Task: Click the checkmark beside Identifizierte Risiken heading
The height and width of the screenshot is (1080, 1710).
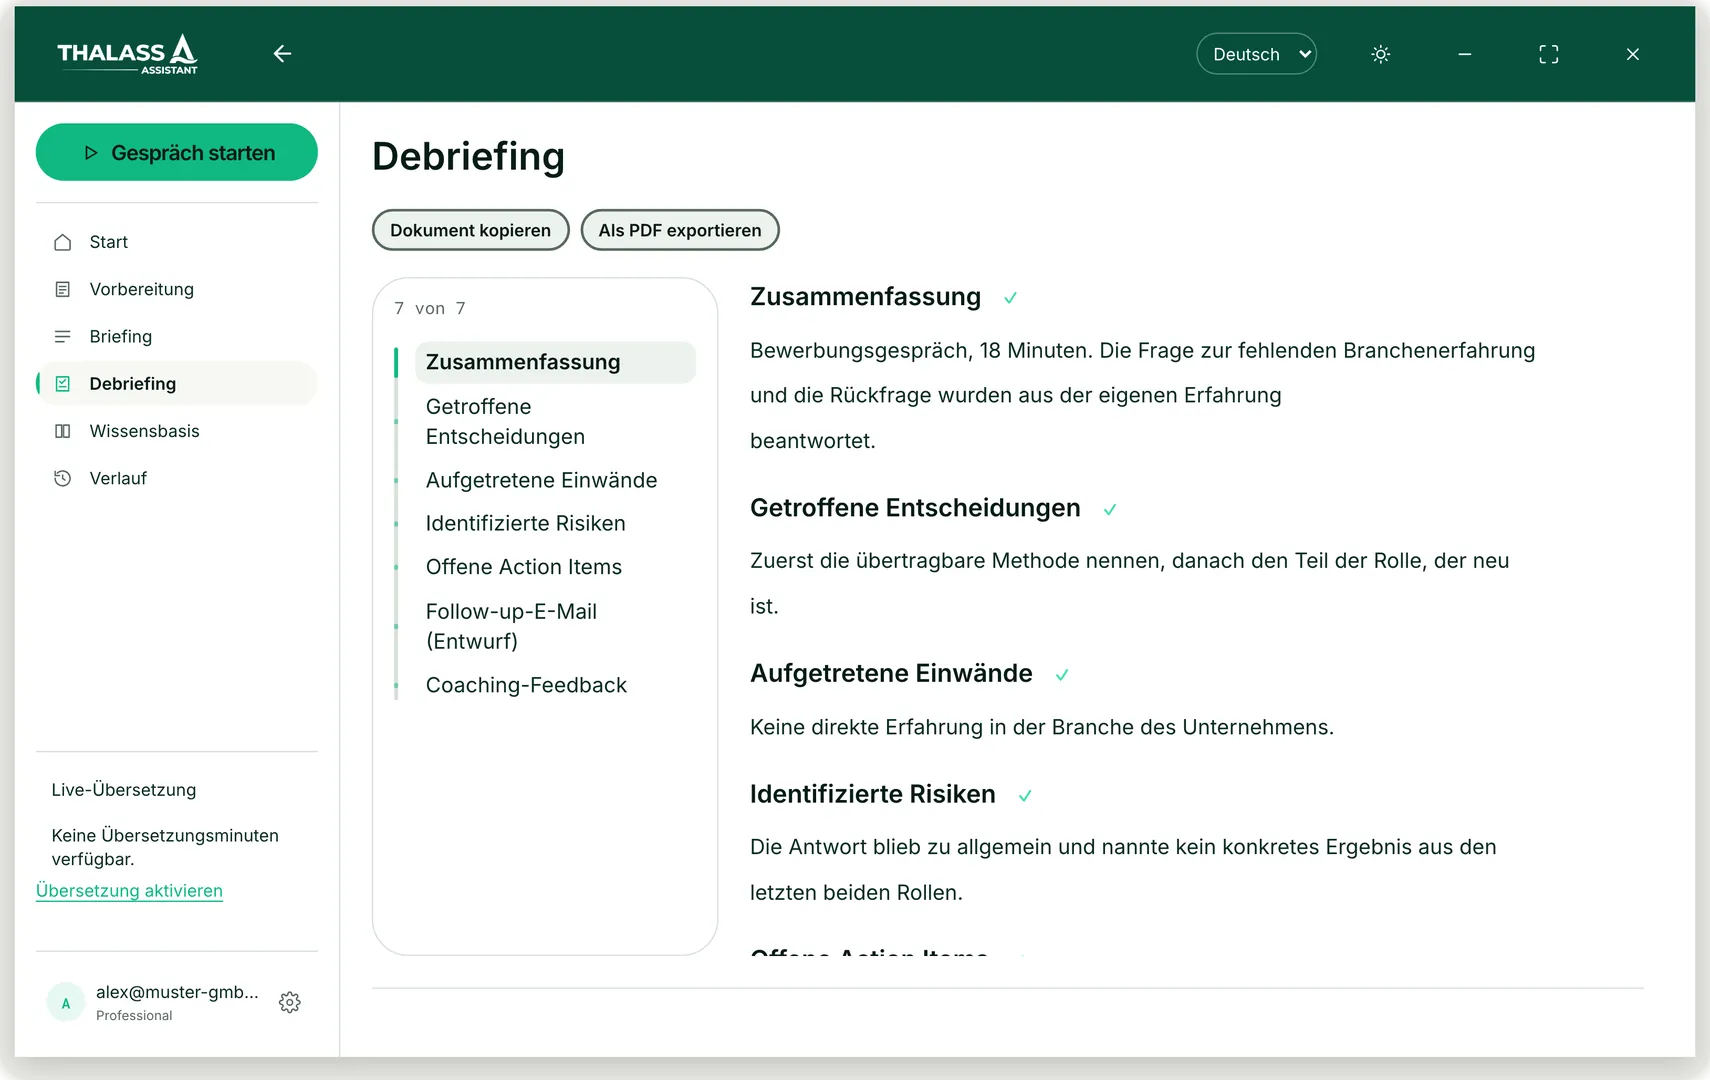Action: click(x=1025, y=796)
